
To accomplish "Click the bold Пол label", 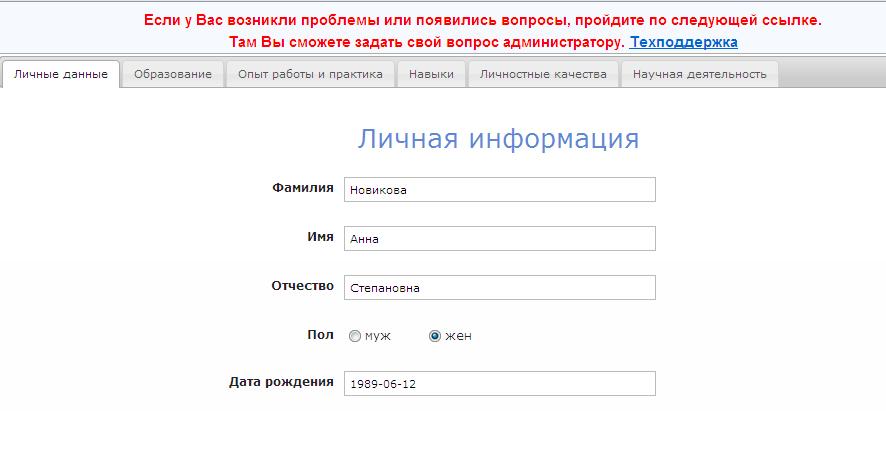I will (320, 335).
